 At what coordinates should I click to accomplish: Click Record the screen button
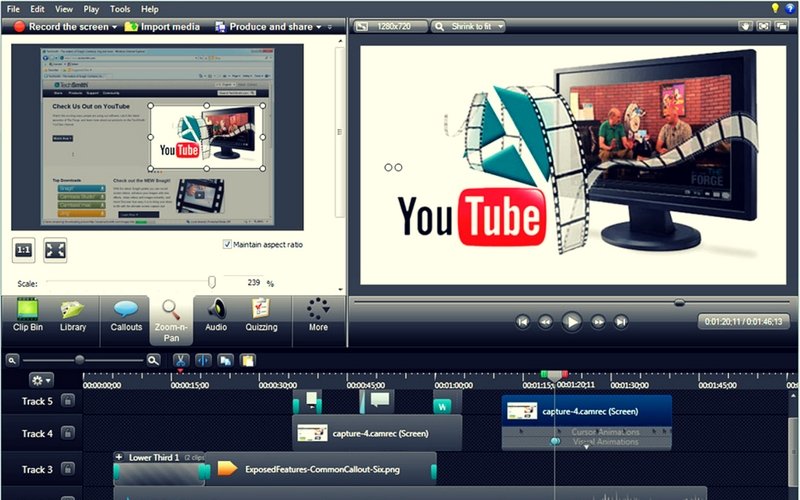pyautogui.click(x=61, y=27)
